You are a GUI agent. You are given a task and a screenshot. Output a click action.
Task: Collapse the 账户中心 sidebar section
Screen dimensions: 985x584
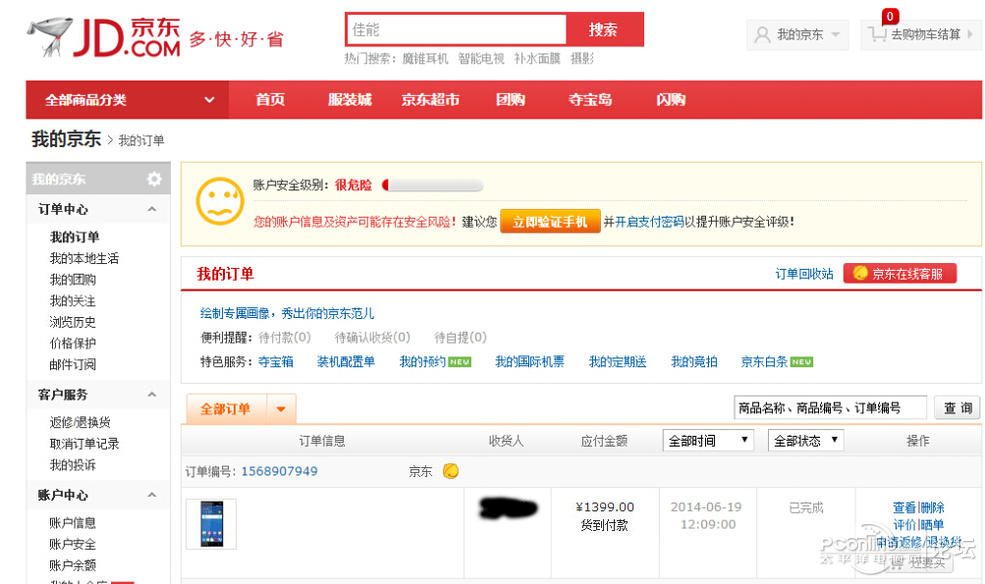coord(151,495)
